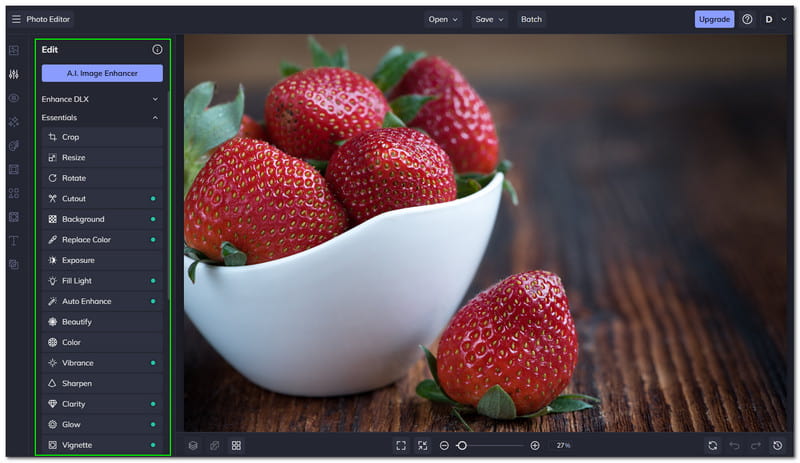Open the Photo Editor hamburger menu
Screen dimensions: 800x463
tap(16, 19)
